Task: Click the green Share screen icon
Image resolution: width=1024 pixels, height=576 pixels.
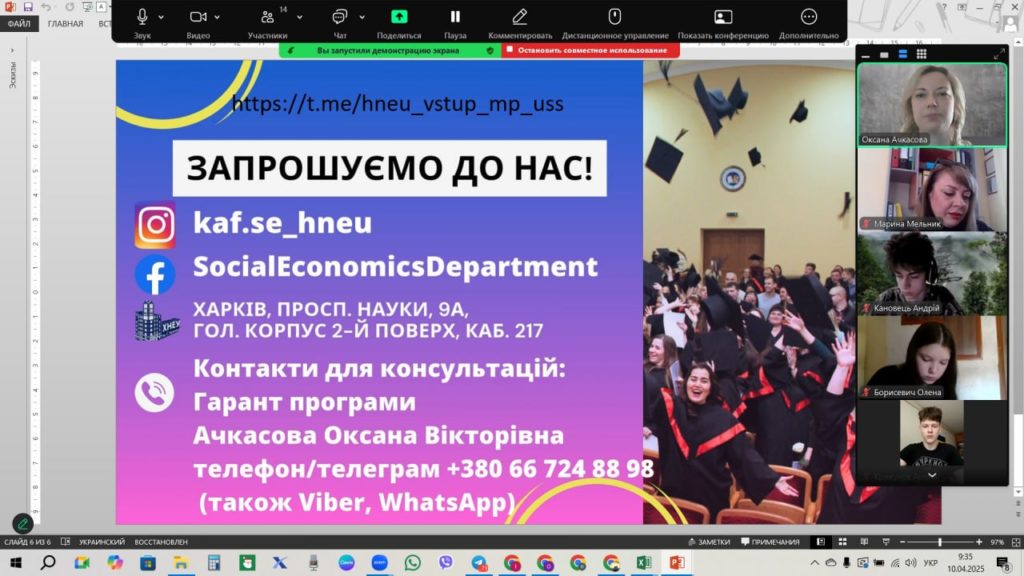Action: [399, 17]
